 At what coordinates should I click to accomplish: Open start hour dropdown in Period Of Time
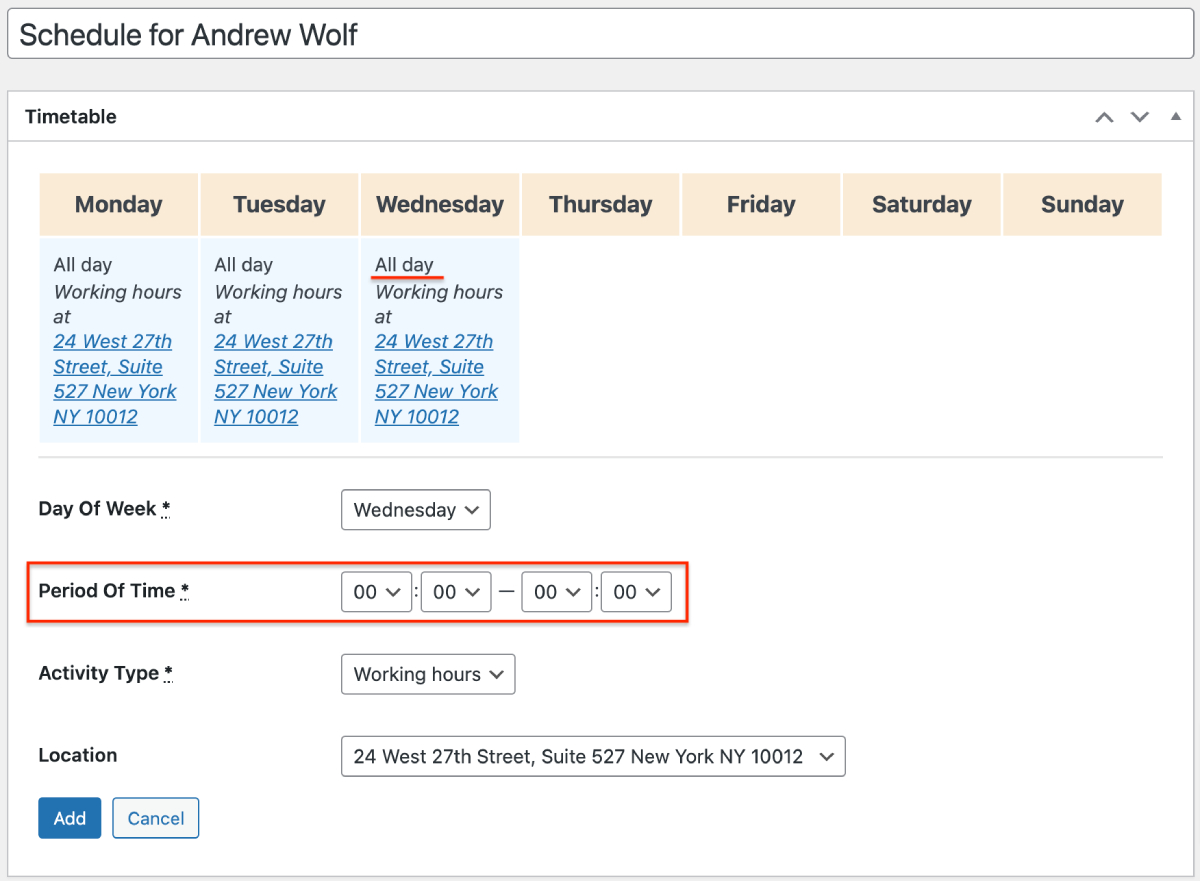[x=376, y=592]
